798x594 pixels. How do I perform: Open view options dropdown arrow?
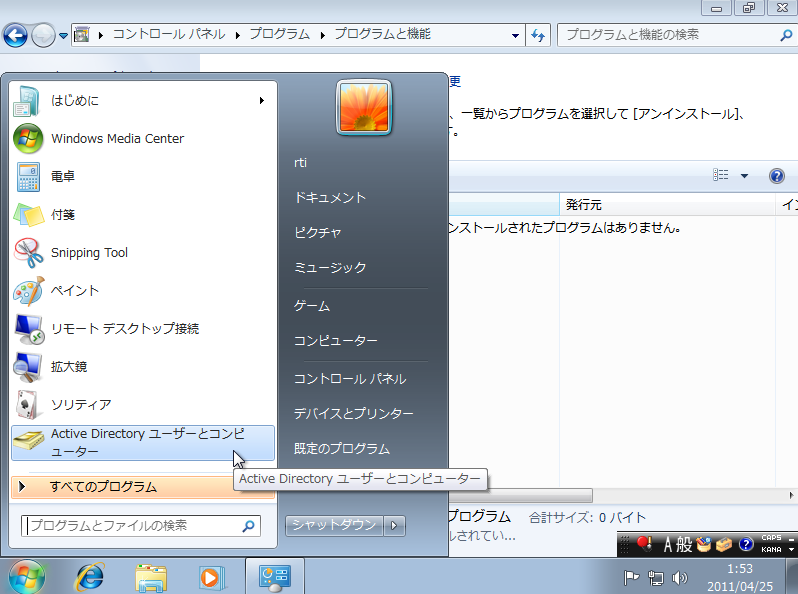(x=744, y=176)
